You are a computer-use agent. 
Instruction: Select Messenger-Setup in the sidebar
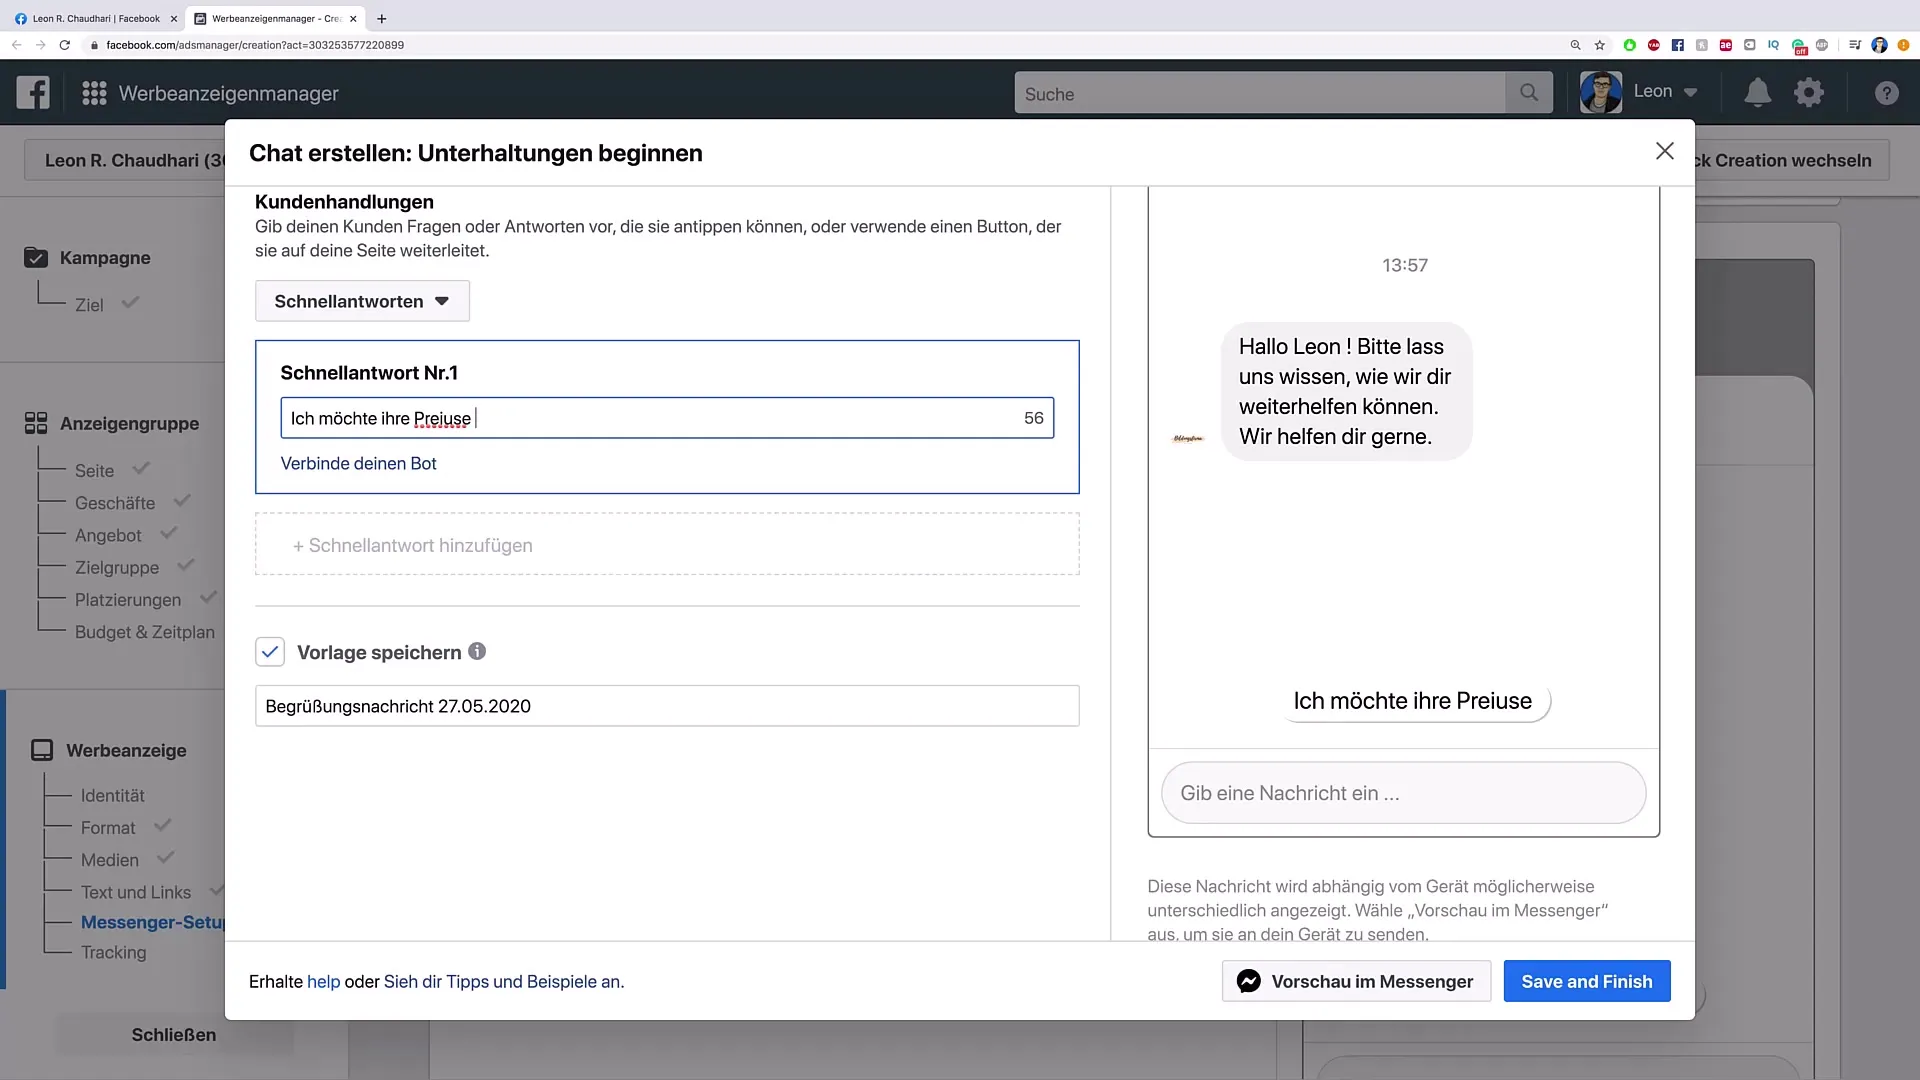[x=153, y=922]
